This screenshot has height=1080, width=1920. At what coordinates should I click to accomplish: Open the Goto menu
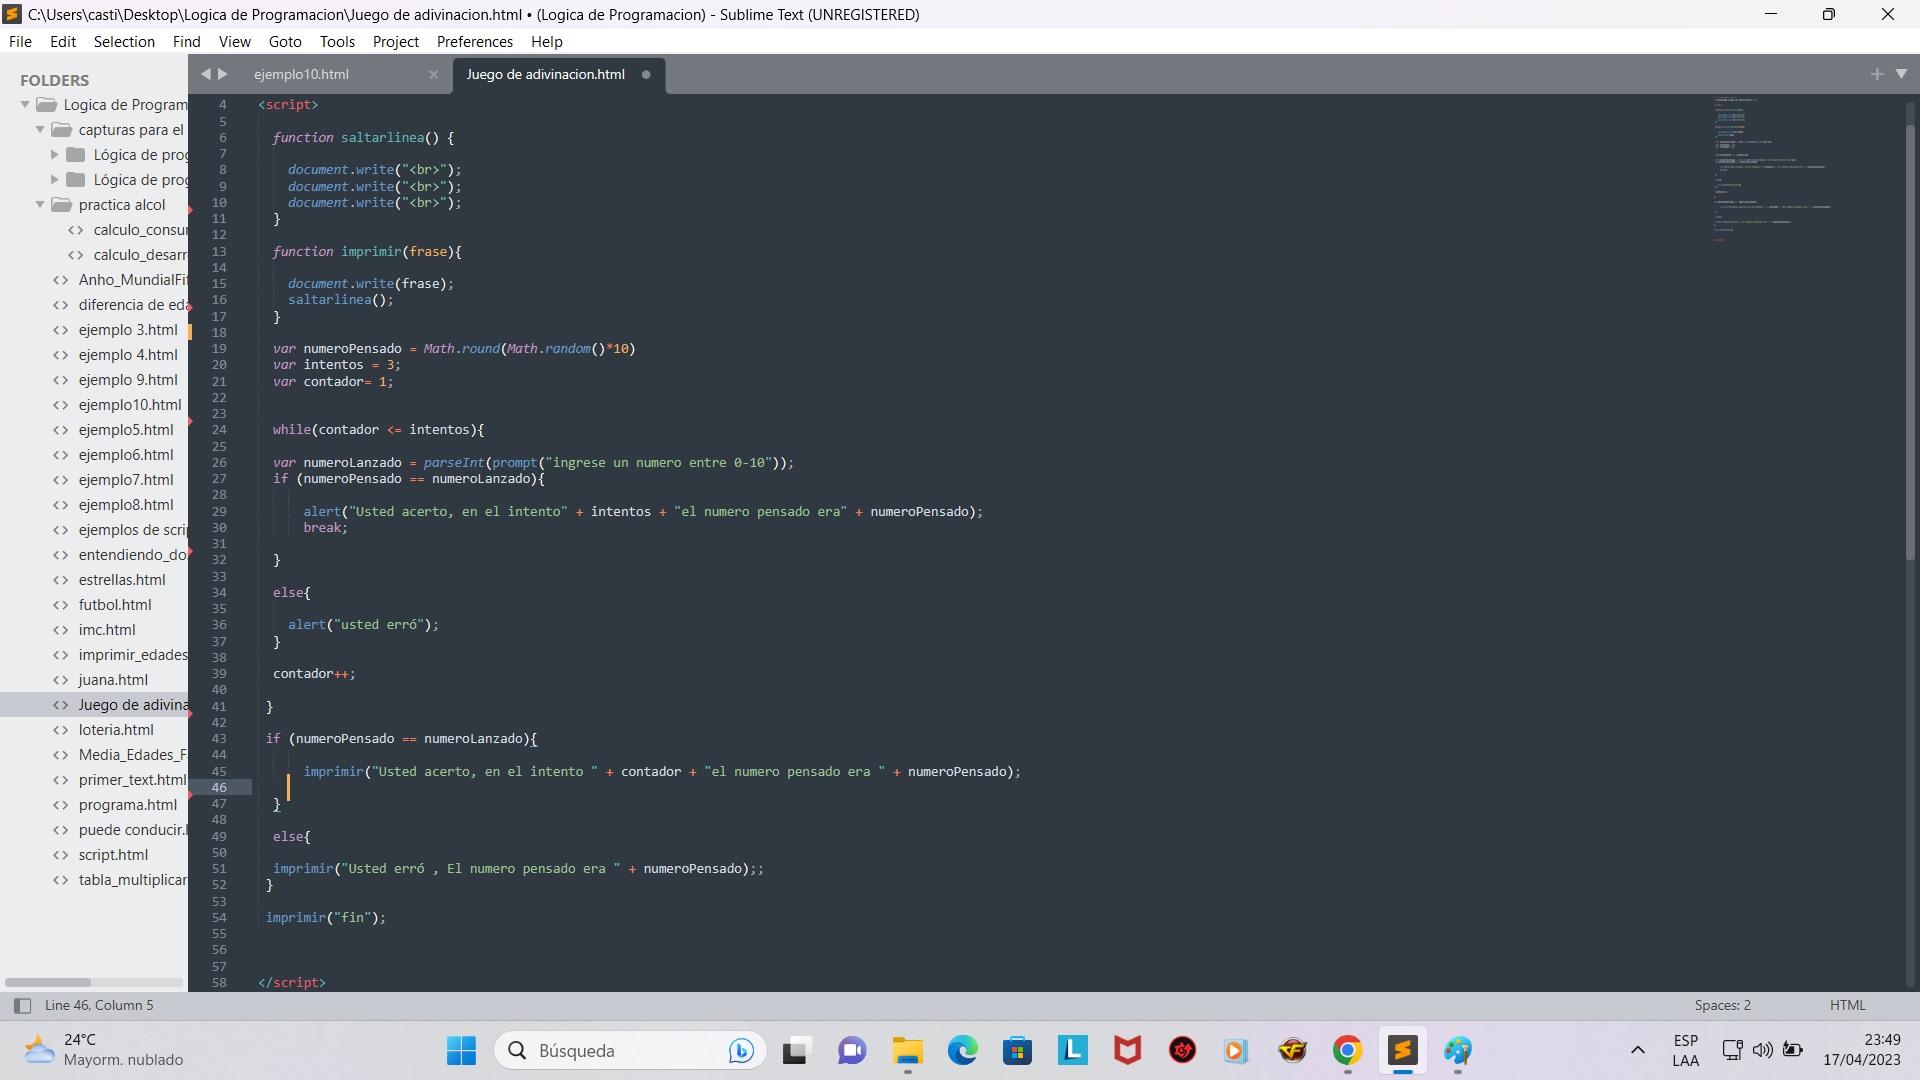click(285, 41)
